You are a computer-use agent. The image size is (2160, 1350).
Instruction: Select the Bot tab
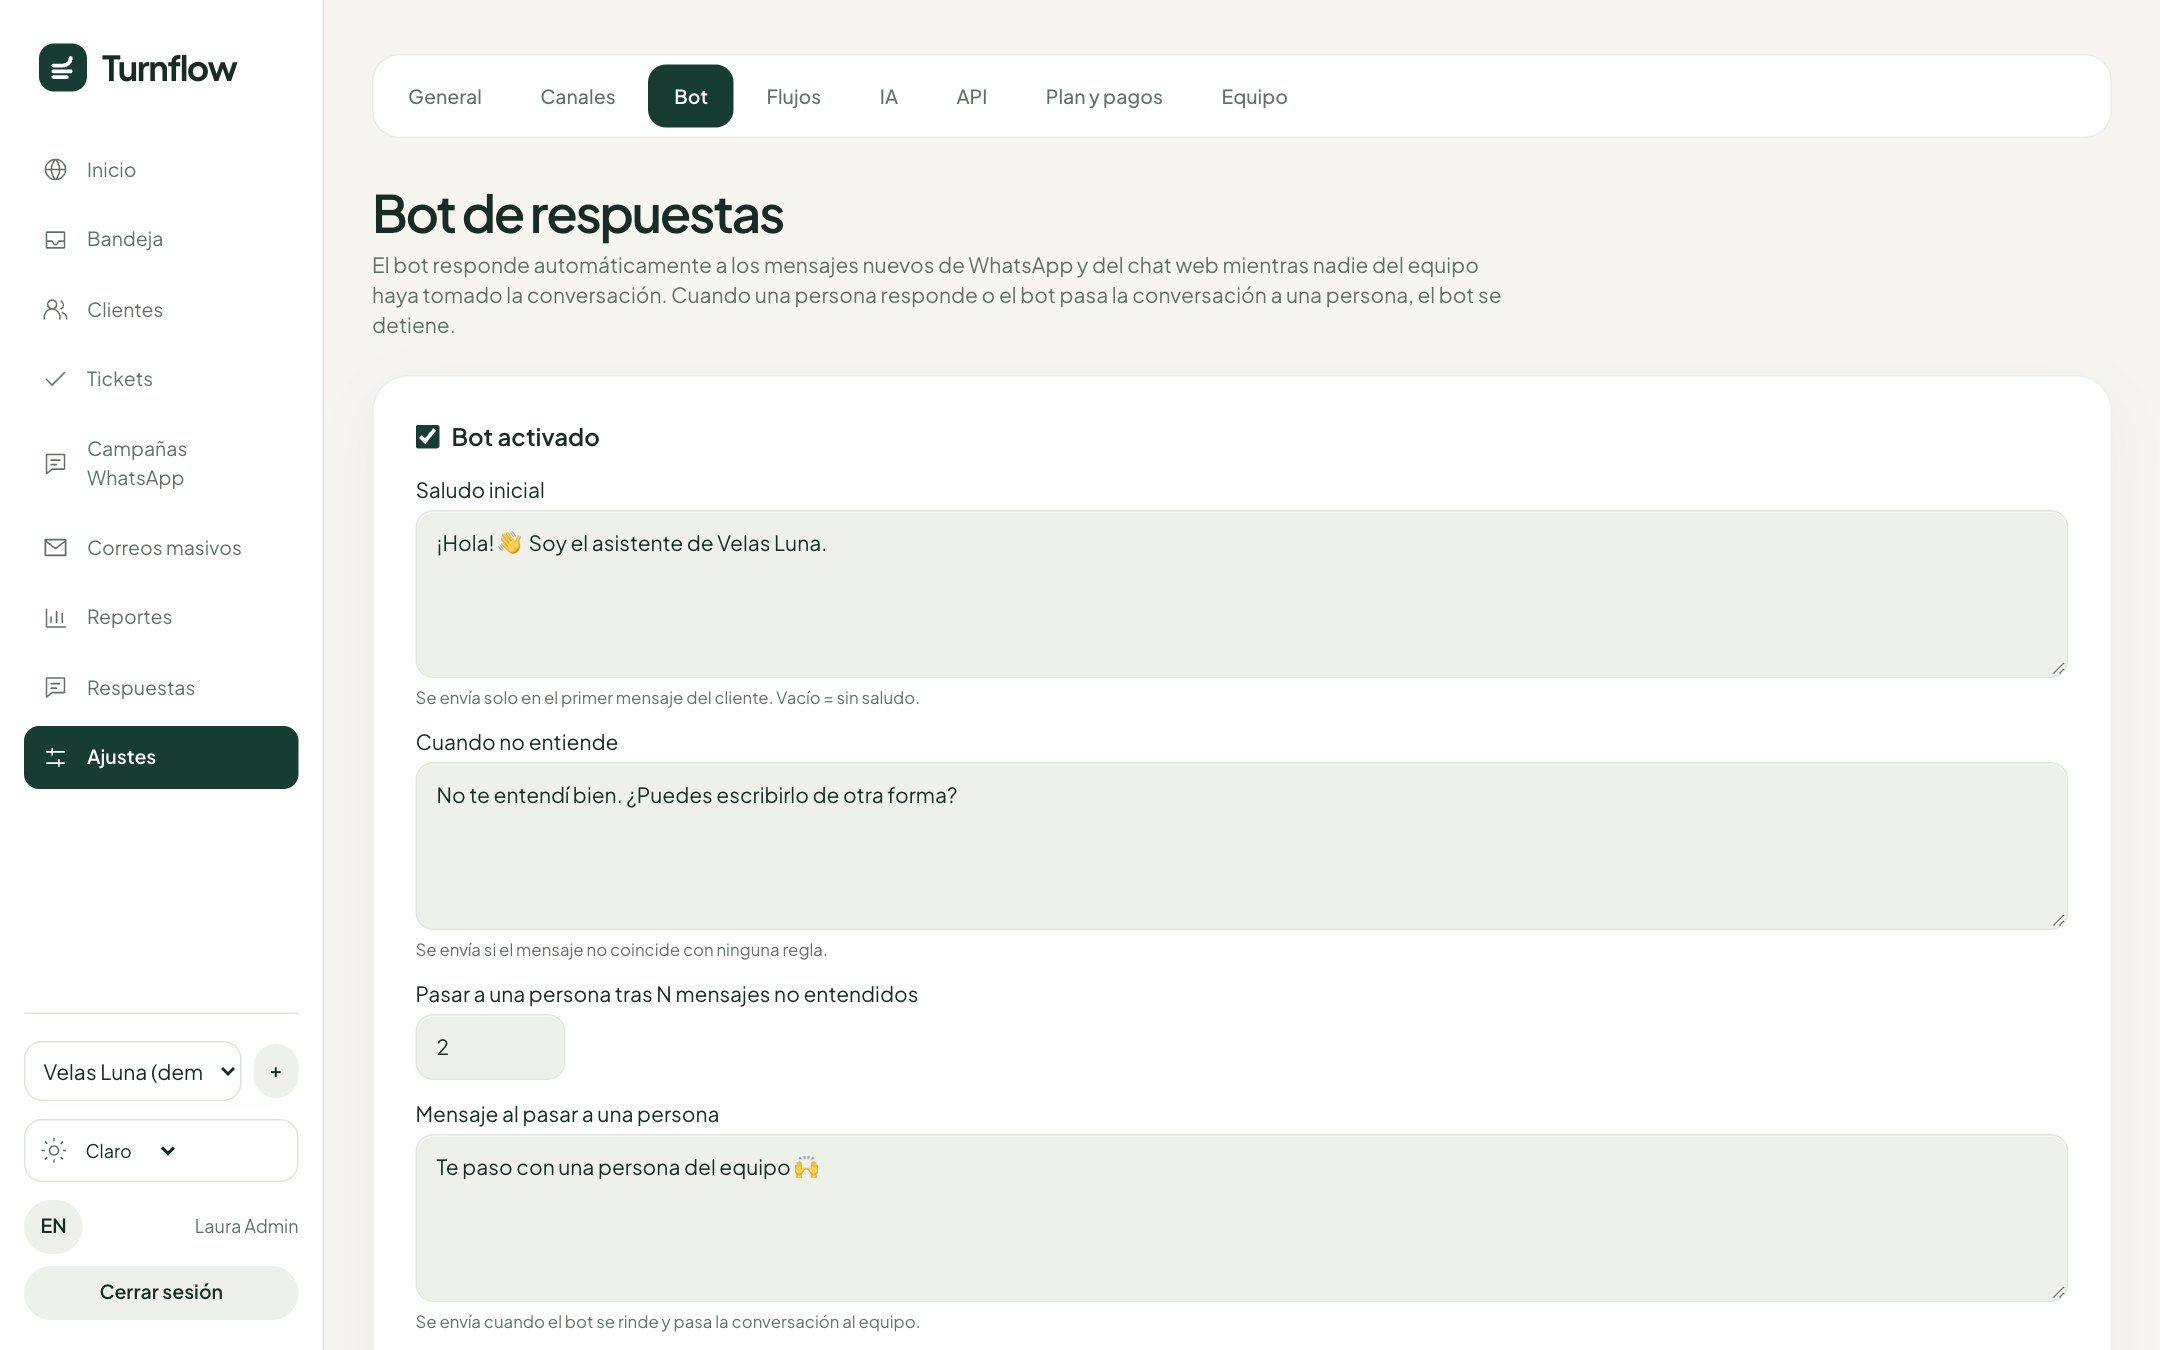[x=691, y=97]
